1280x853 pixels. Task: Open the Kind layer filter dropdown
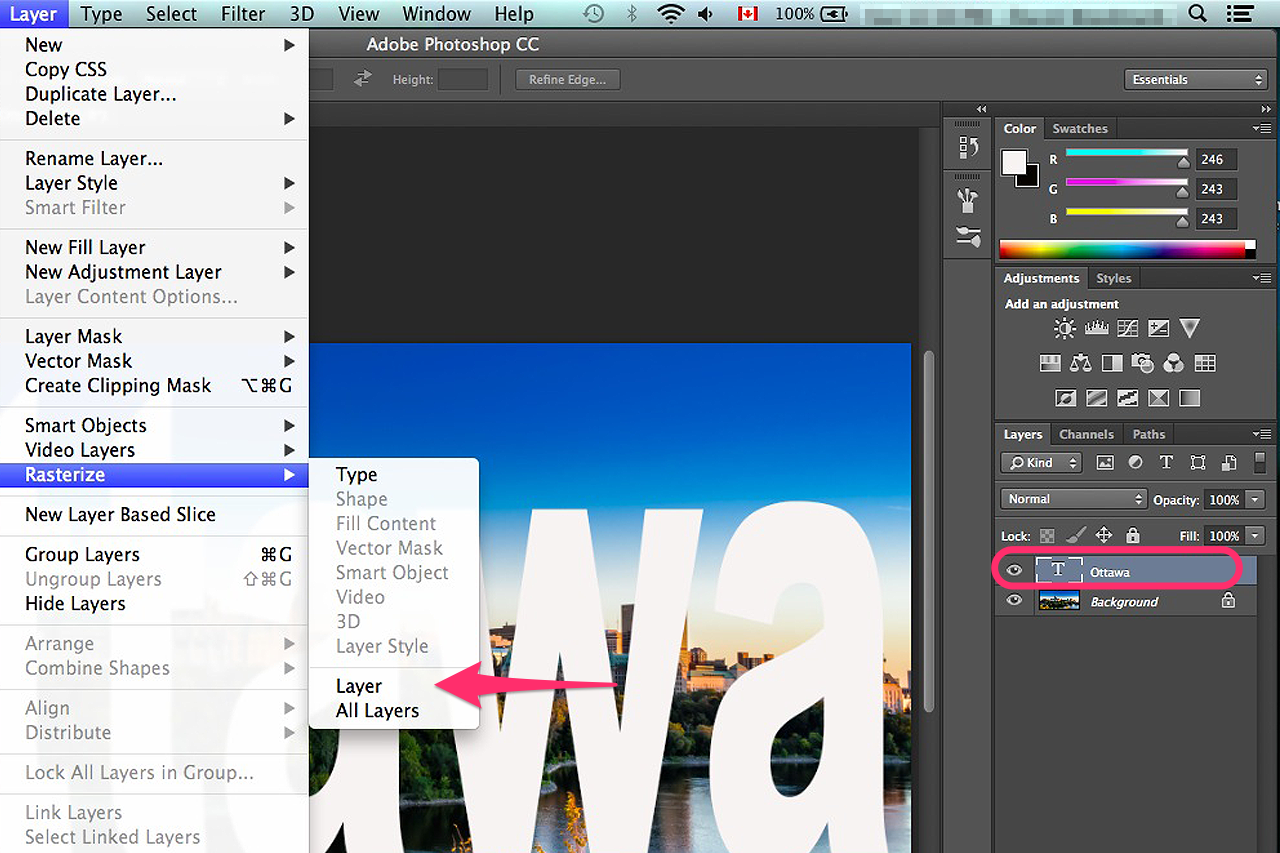[1041, 463]
